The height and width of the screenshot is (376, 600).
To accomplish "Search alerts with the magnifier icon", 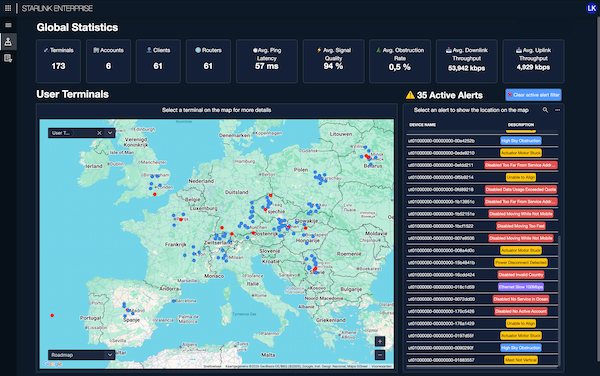I will tap(545, 110).
